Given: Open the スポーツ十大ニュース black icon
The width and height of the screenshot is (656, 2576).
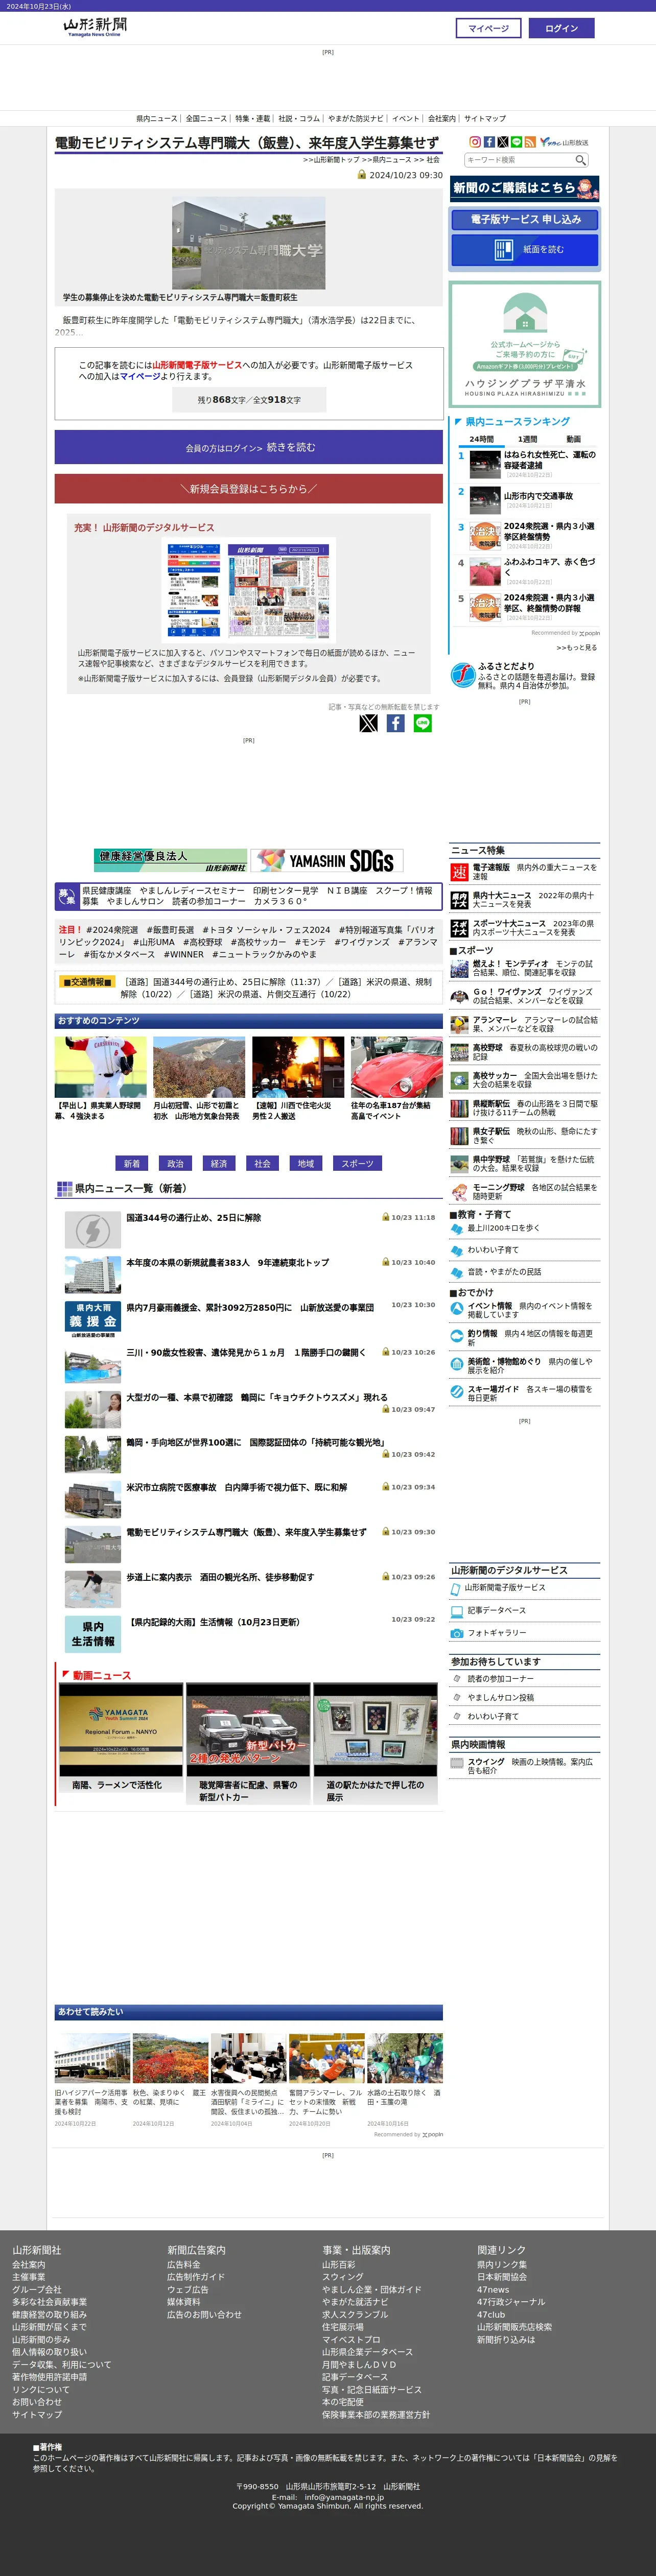Looking at the screenshot, I should coord(459,928).
